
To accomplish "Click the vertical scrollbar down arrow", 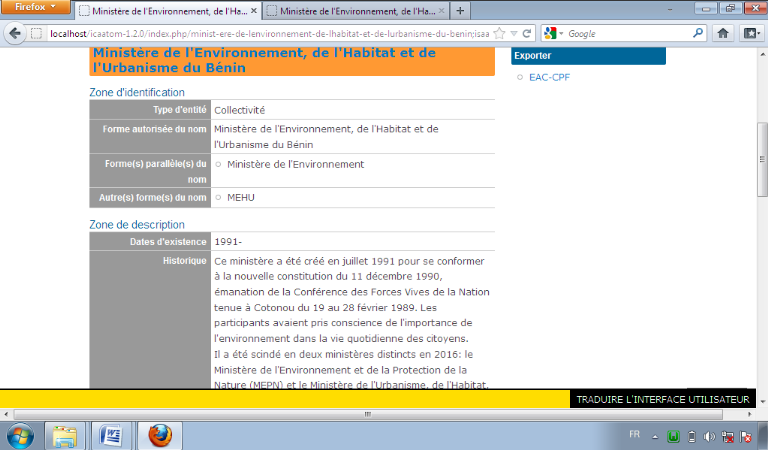I will tap(762, 402).
